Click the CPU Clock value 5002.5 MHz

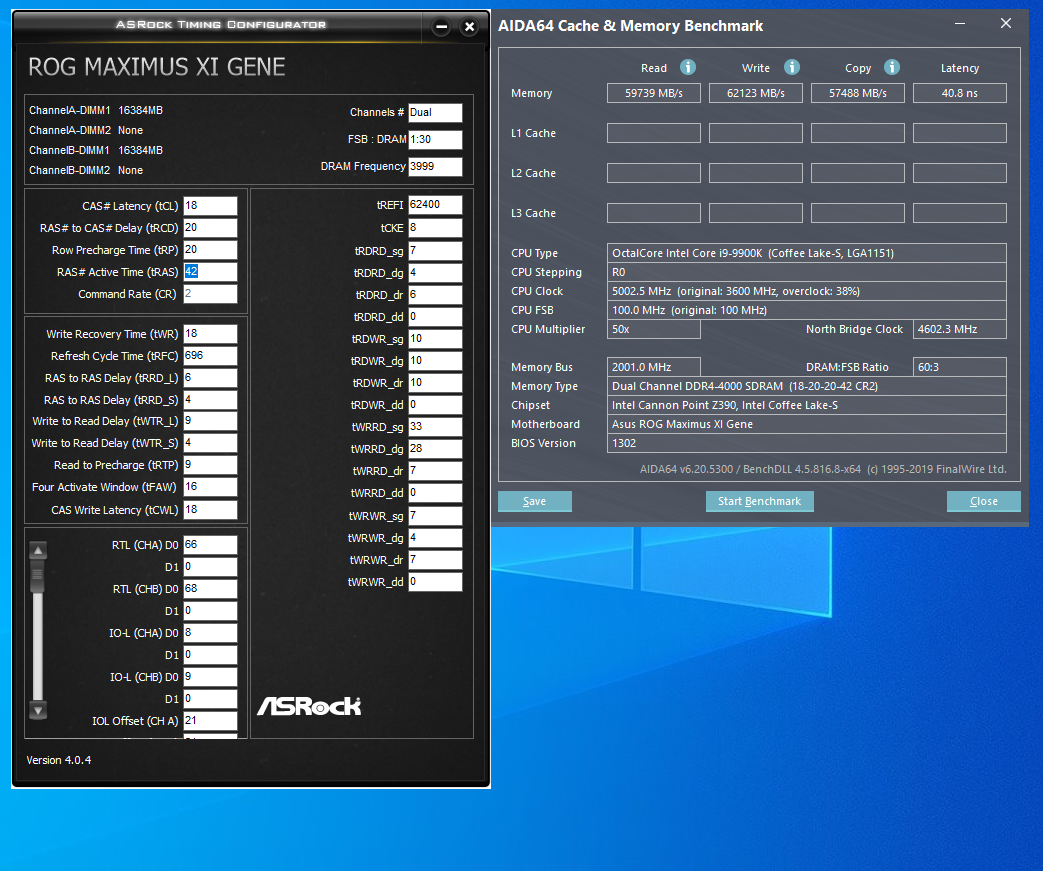pos(807,291)
